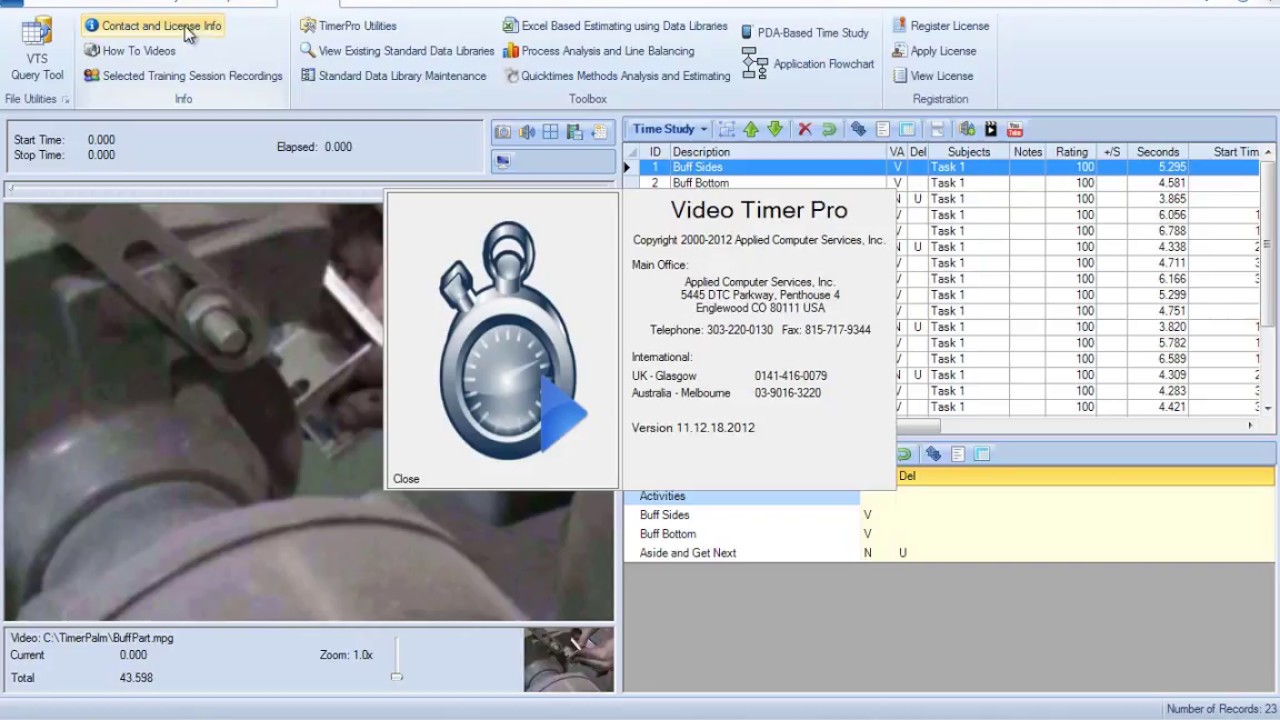Click the notes sheet icon above the video
The width and height of the screenshot is (1280, 720).
[x=599, y=132]
